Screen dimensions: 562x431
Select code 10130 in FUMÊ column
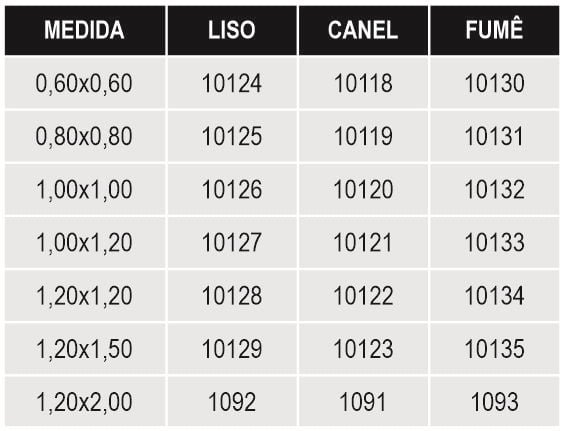coord(495,83)
